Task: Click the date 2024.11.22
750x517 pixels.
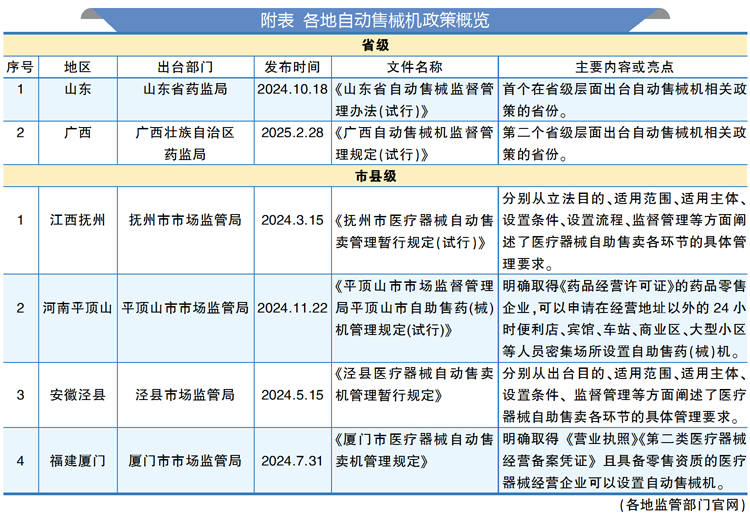Action: click(292, 308)
